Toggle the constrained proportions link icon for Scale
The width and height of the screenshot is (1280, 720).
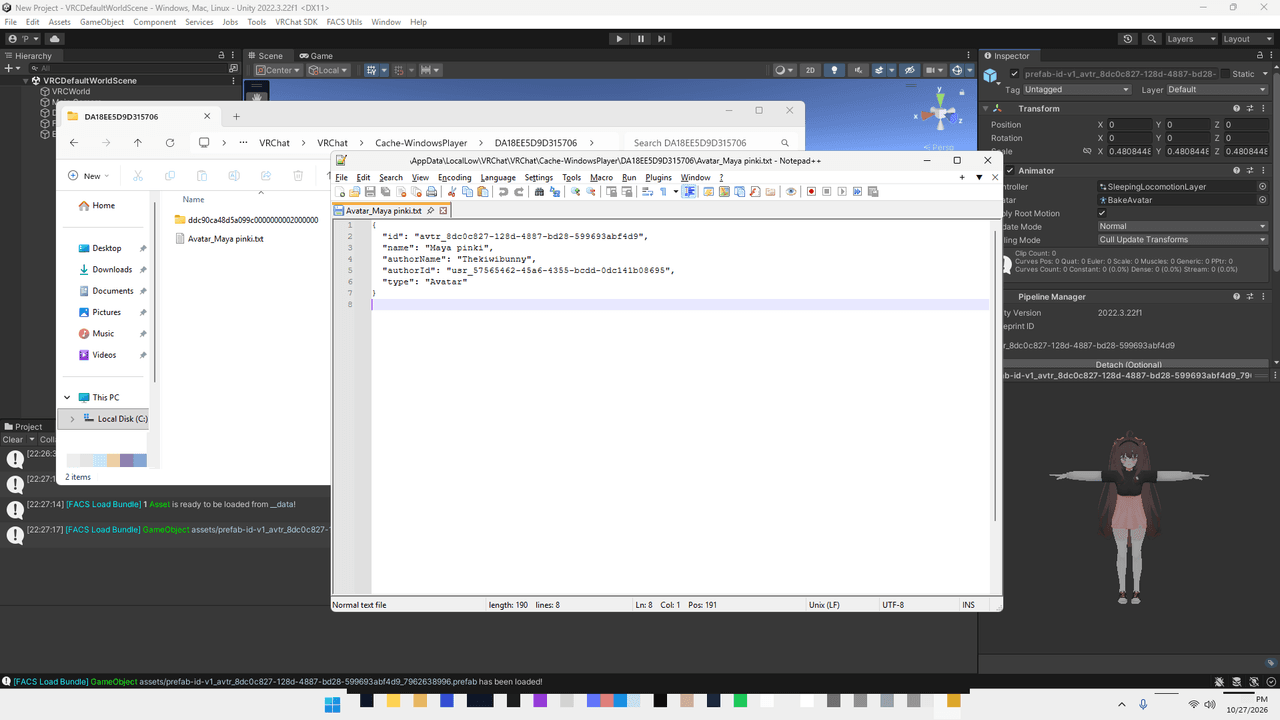point(1087,152)
